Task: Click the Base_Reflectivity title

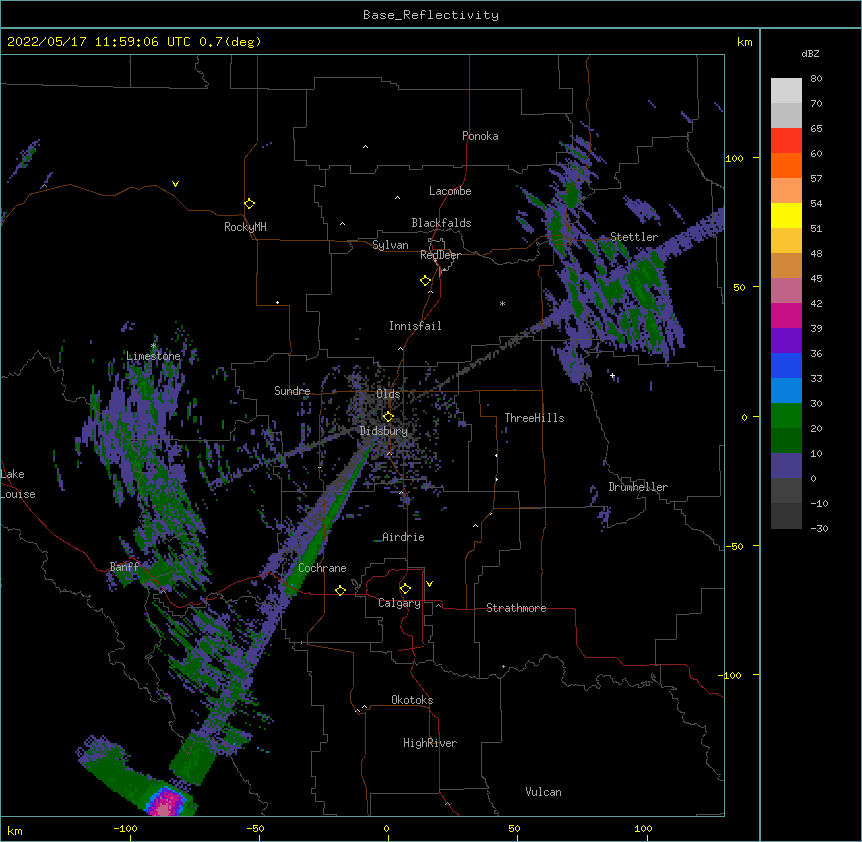Action: click(x=431, y=15)
